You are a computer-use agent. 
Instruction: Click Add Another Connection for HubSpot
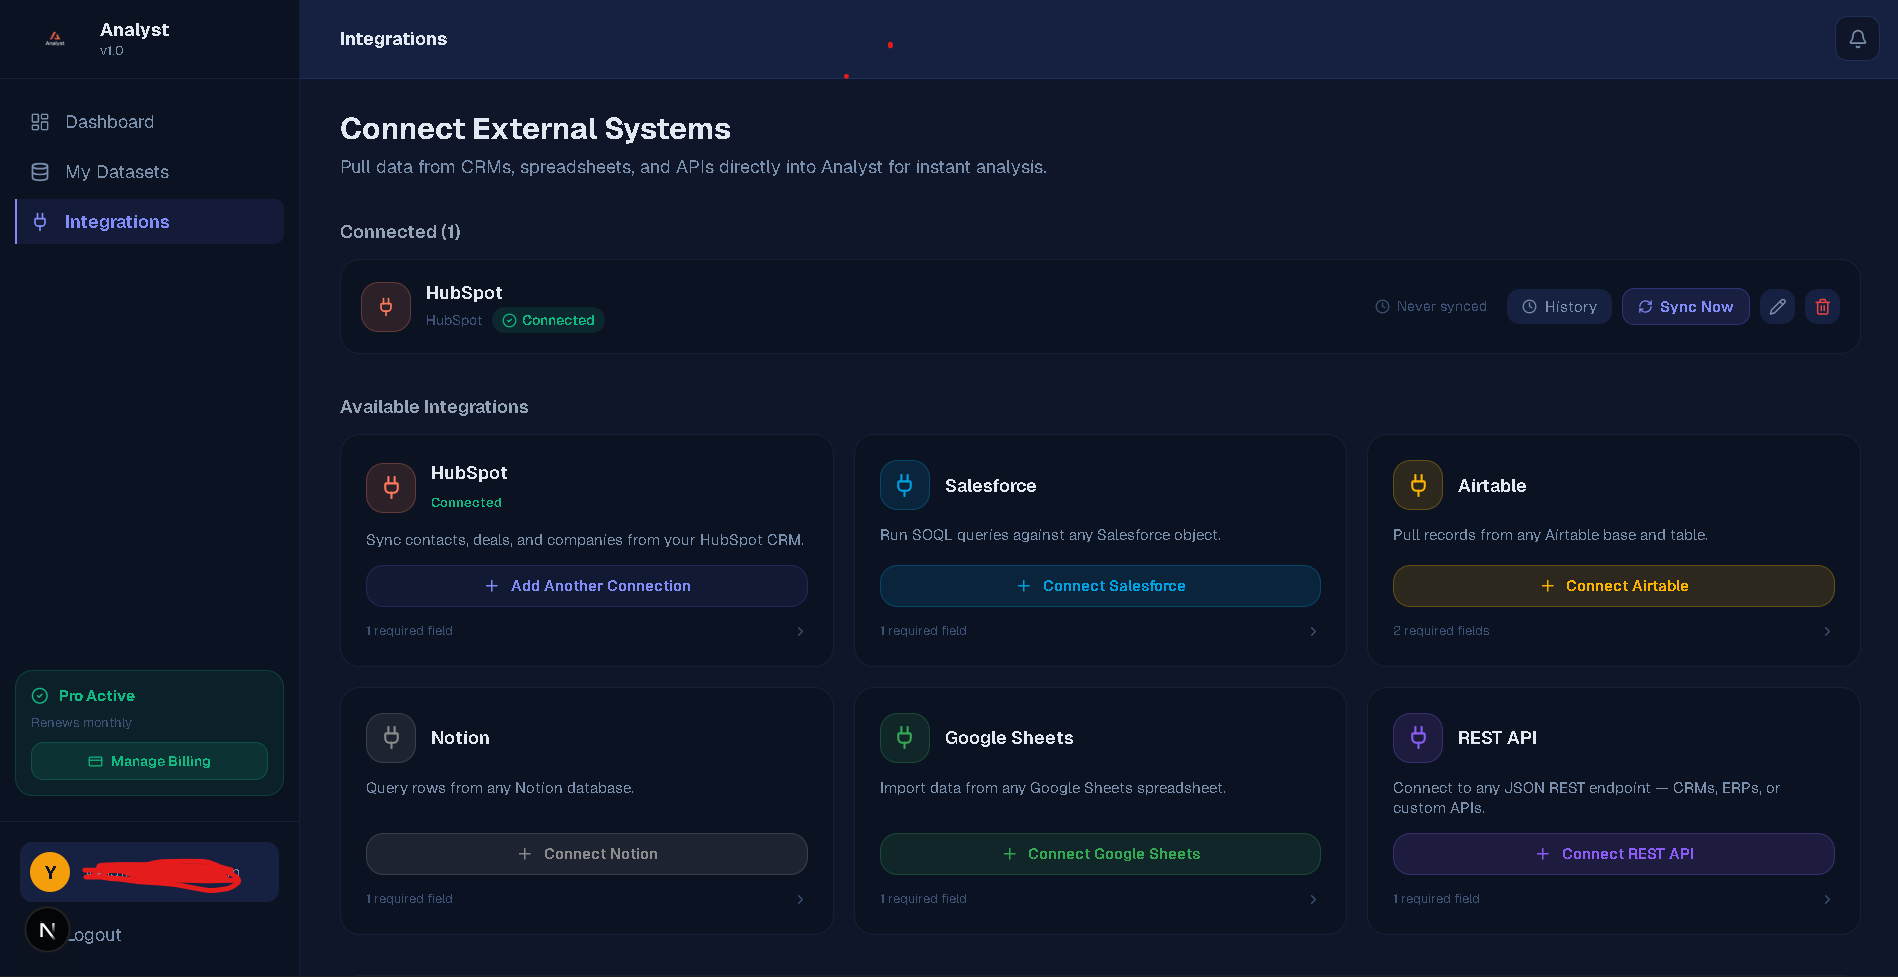[587, 586]
